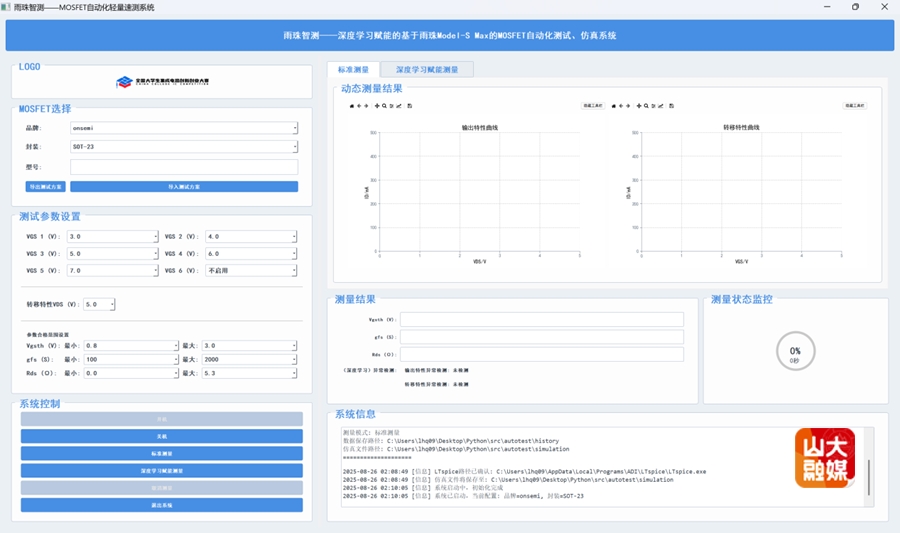Image resolution: width=900 pixels, height=533 pixels.
Task: Open axis edit icon in transfer characteristic chart toolbar
Action: pos(661,106)
